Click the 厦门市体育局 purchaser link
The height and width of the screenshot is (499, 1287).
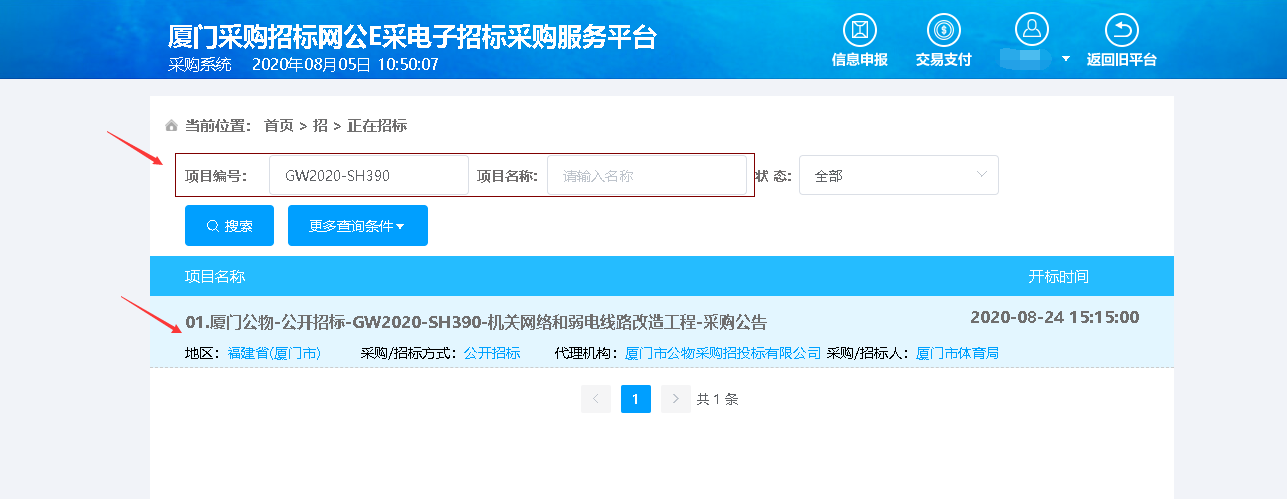click(x=957, y=353)
